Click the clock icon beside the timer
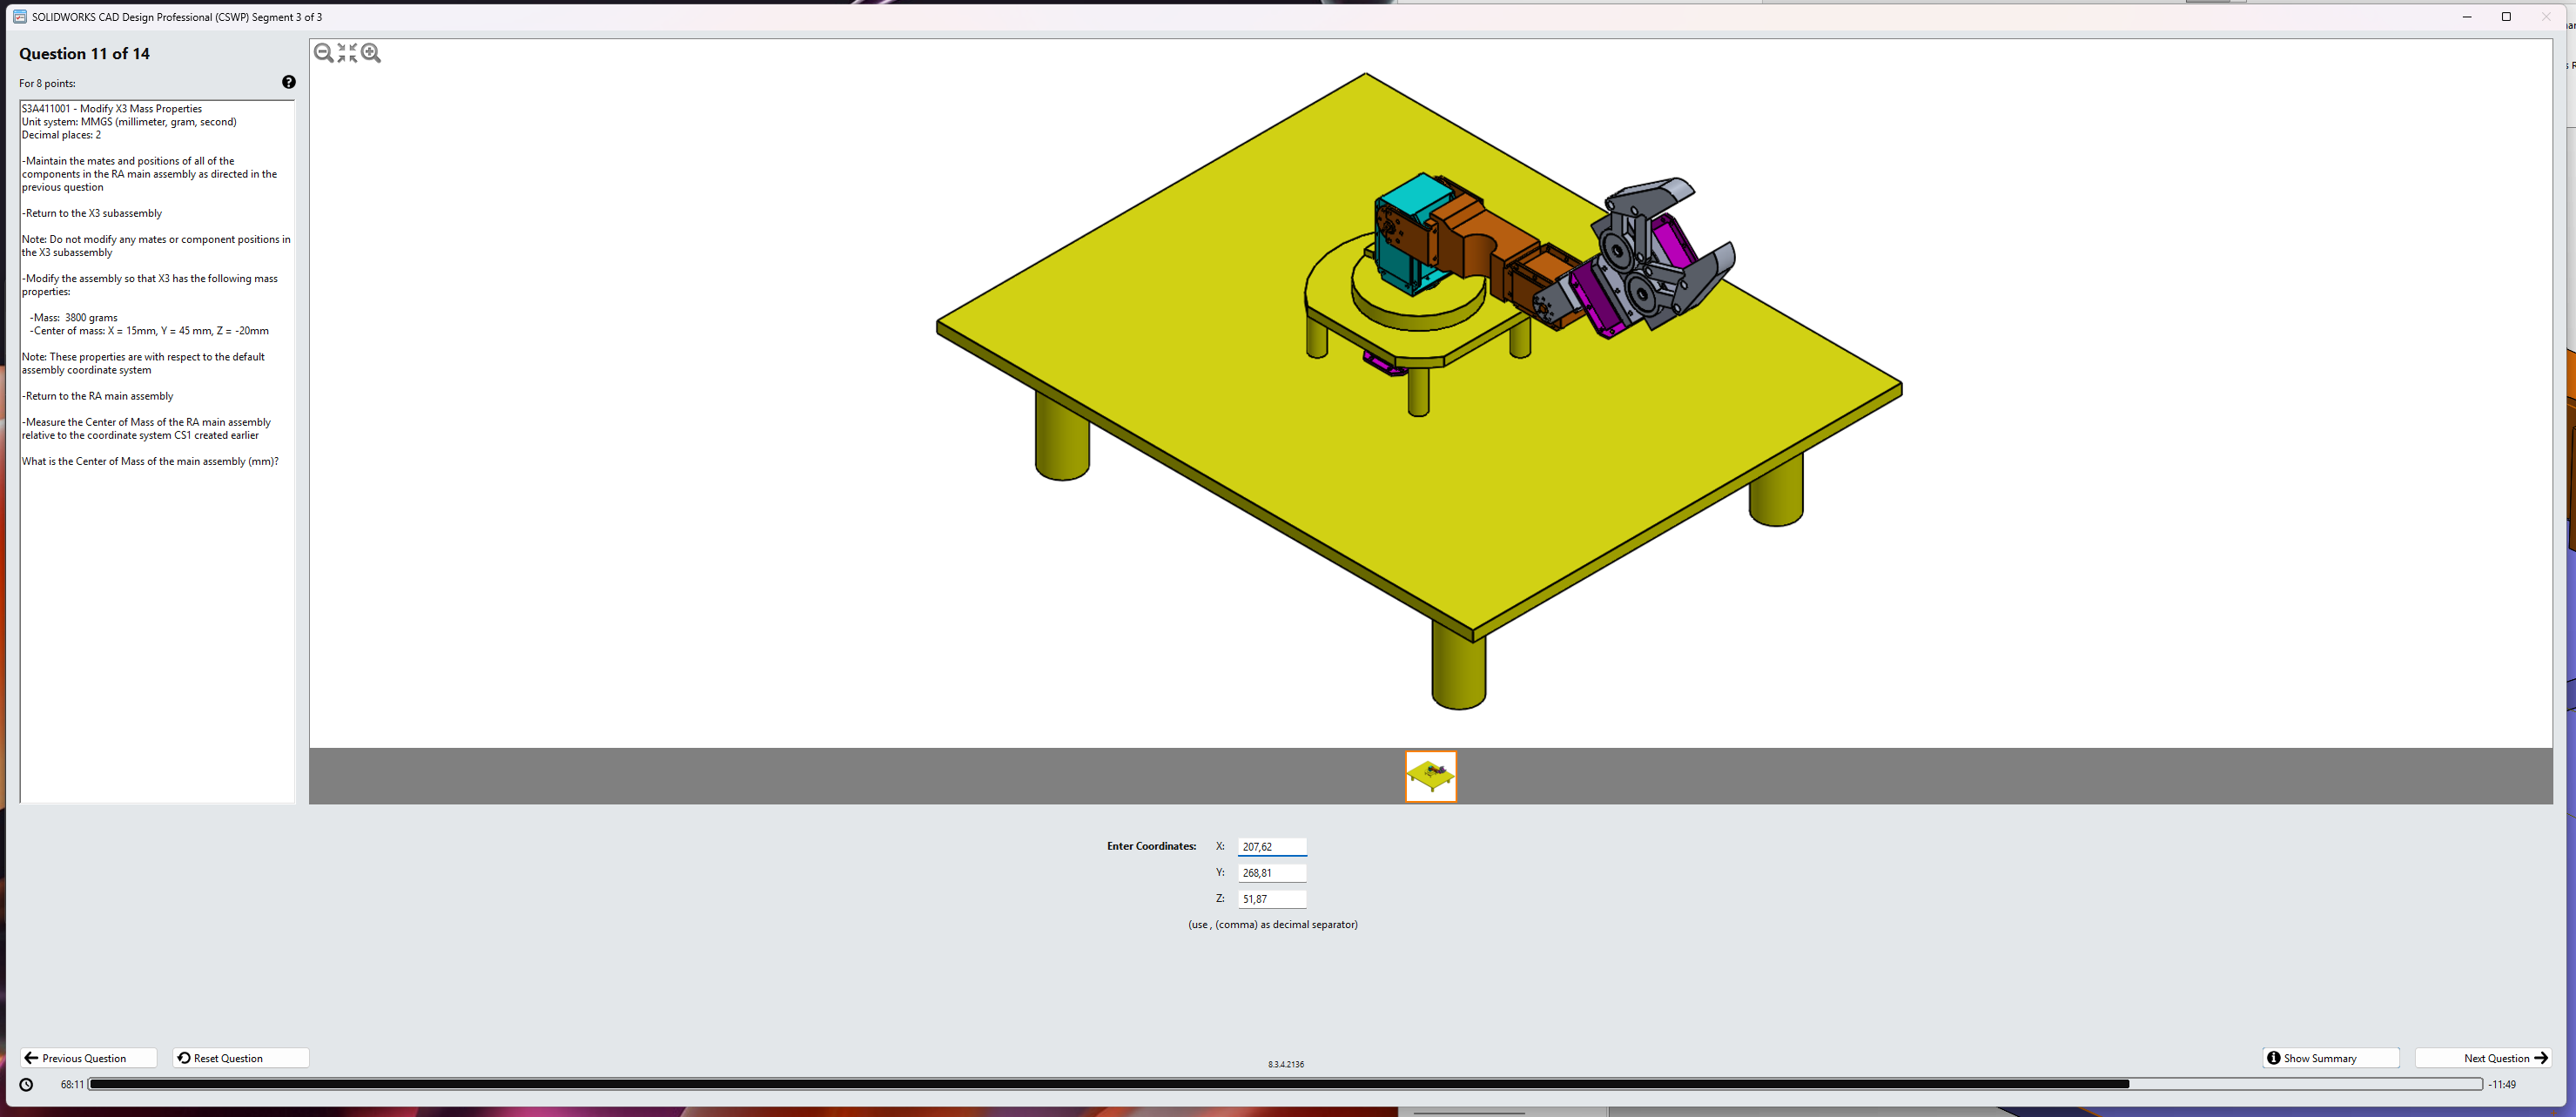The width and height of the screenshot is (2576, 1117). pyautogui.click(x=27, y=1084)
